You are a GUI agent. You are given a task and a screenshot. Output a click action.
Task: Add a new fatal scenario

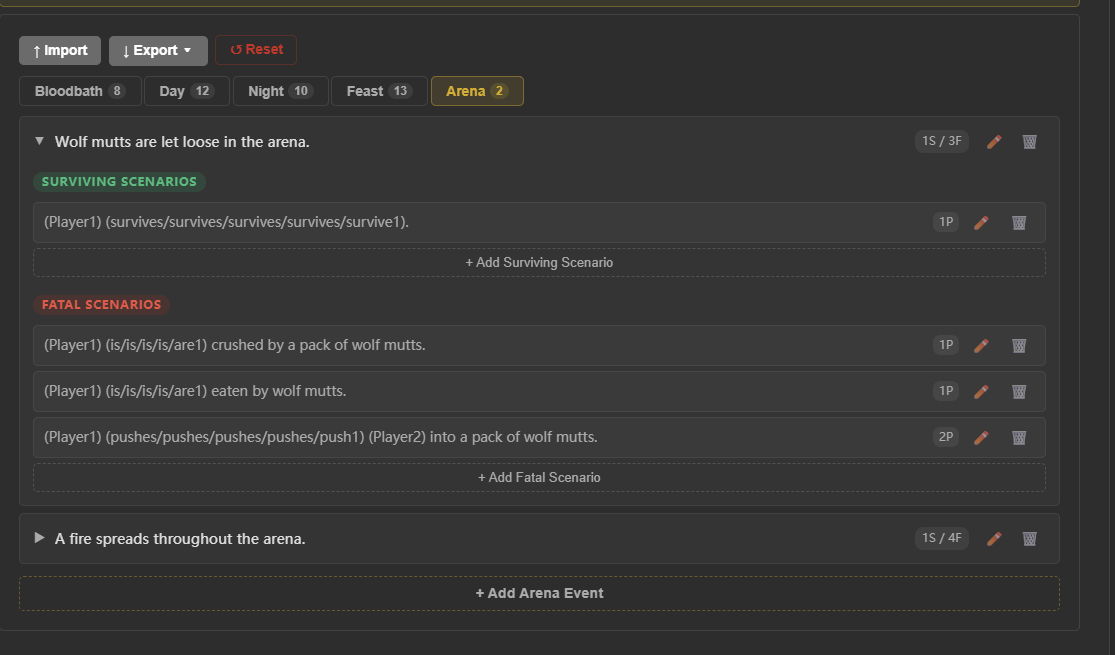coord(539,478)
